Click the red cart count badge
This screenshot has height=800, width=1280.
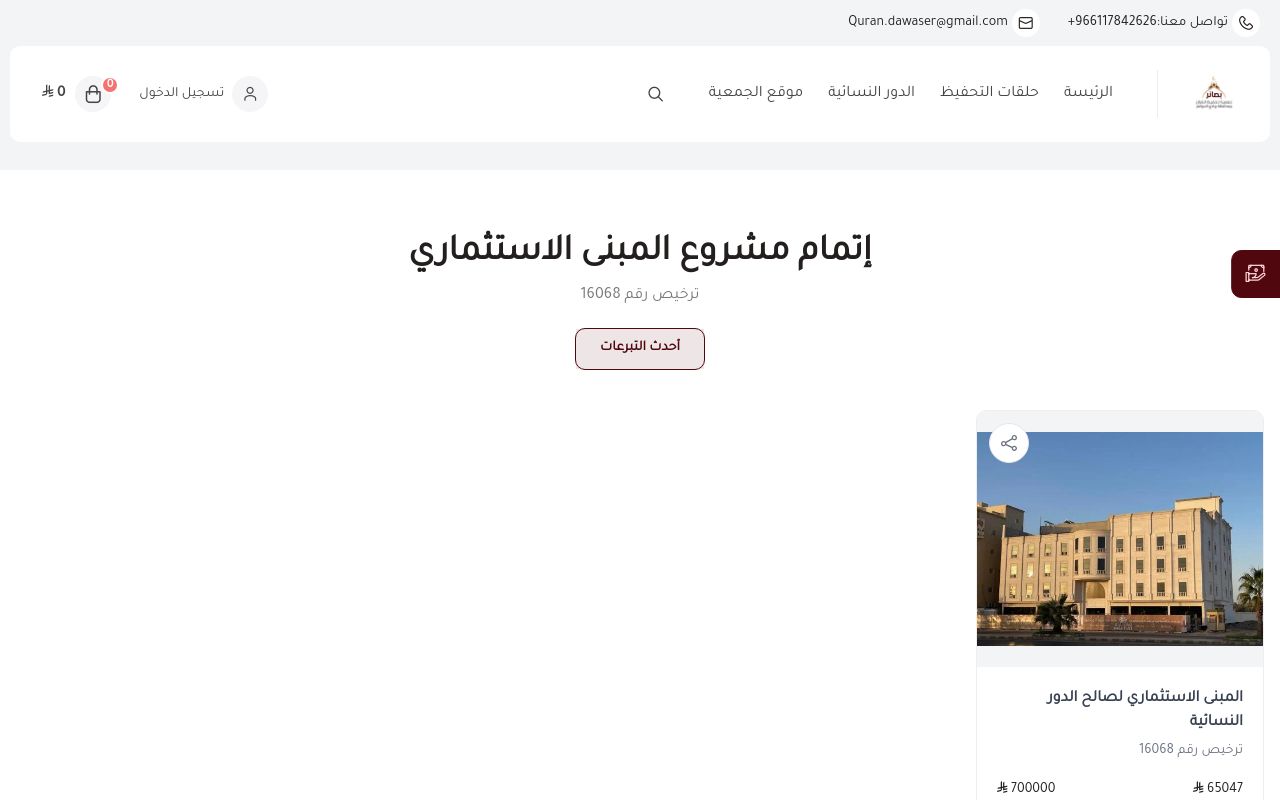tap(110, 85)
